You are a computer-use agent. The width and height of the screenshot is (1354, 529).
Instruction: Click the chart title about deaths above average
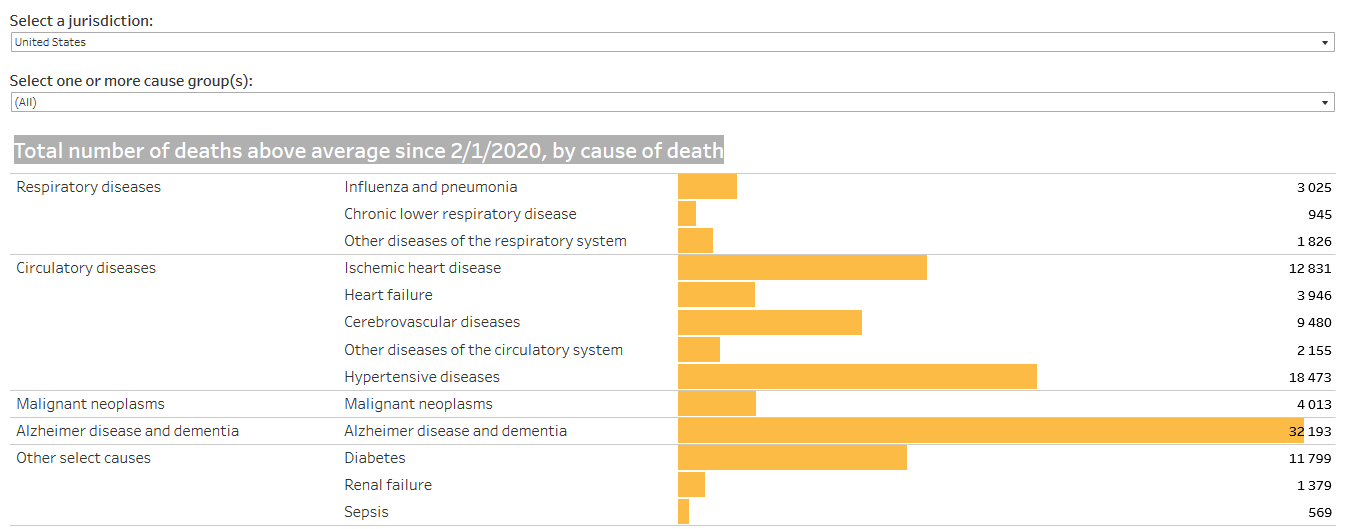(x=368, y=151)
